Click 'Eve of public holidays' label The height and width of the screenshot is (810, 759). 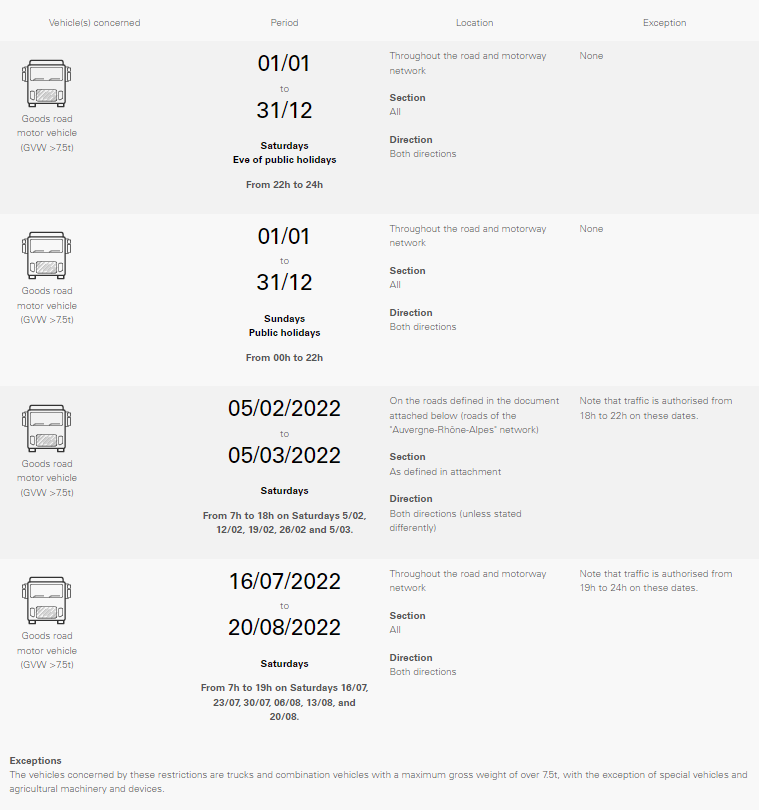[x=284, y=160]
